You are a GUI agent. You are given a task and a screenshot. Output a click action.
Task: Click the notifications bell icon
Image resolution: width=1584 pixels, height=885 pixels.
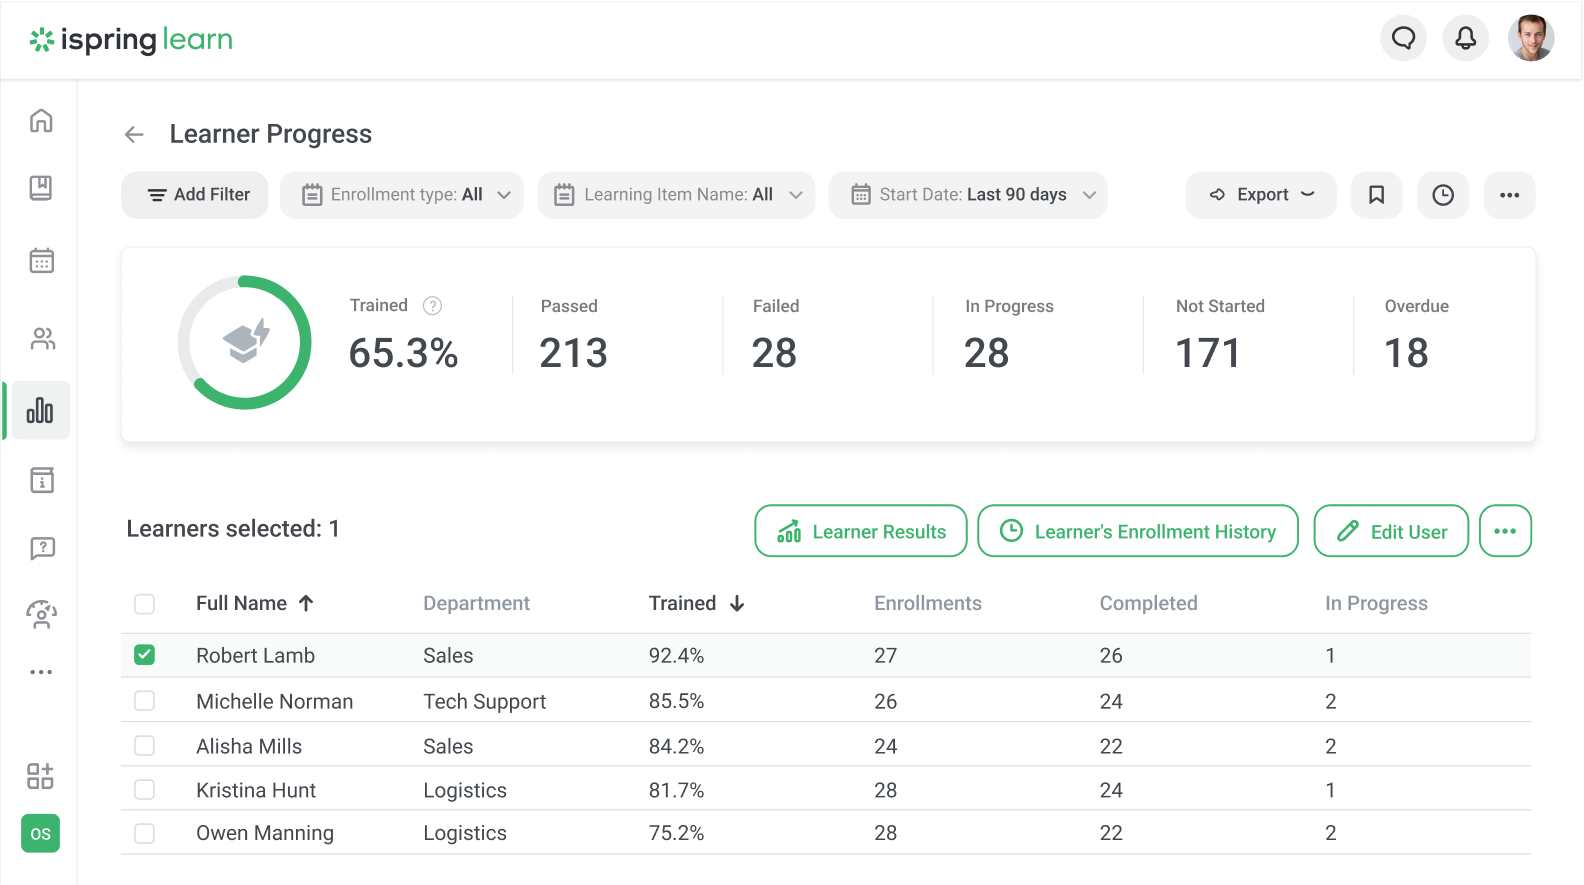tap(1465, 39)
